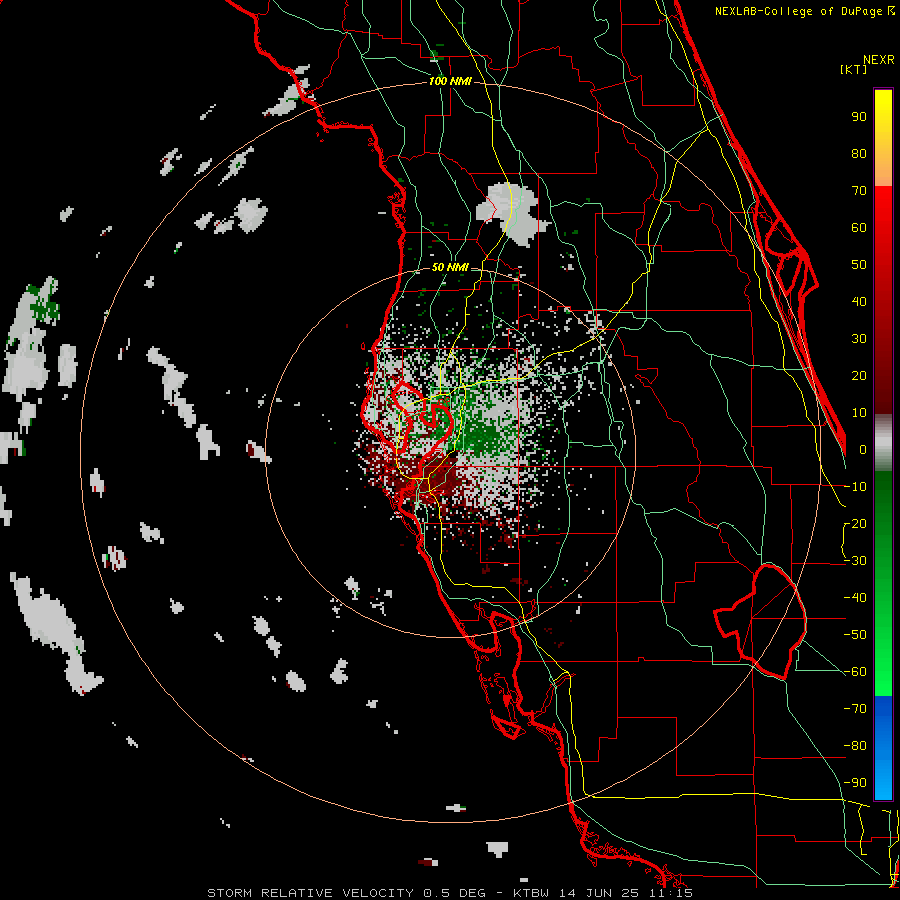Click the 50 value on the scale
Image resolution: width=900 pixels, height=900 pixels.
click(859, 265)
